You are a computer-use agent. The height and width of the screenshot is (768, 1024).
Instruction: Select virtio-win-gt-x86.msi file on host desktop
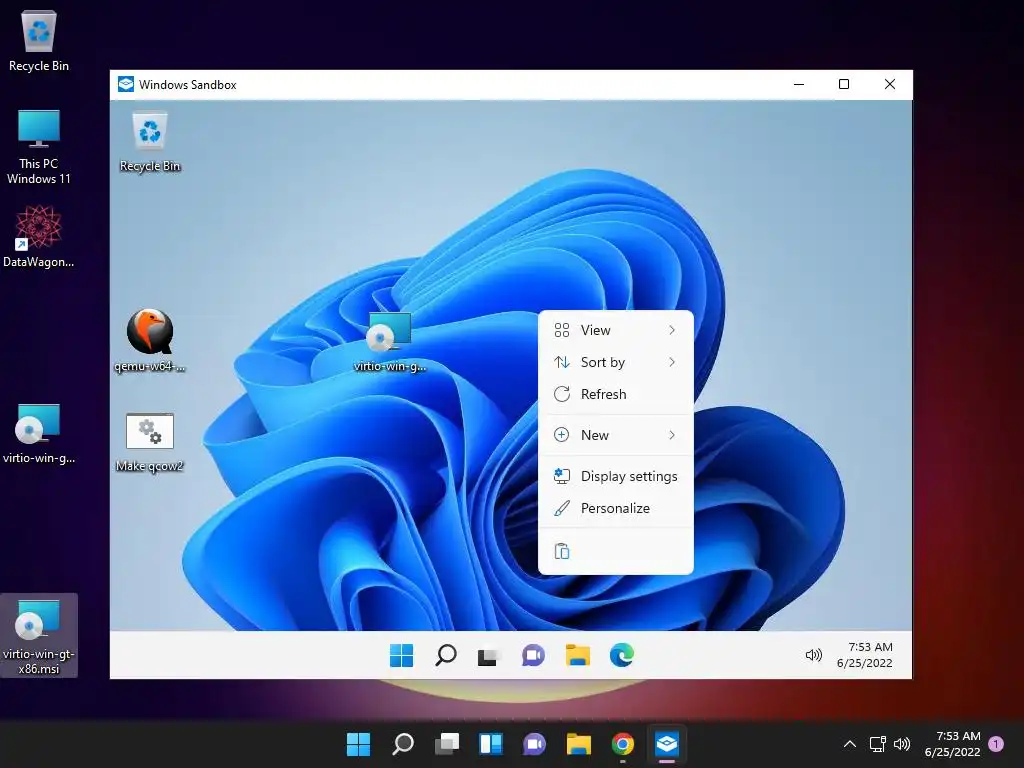tap(39, 635)
